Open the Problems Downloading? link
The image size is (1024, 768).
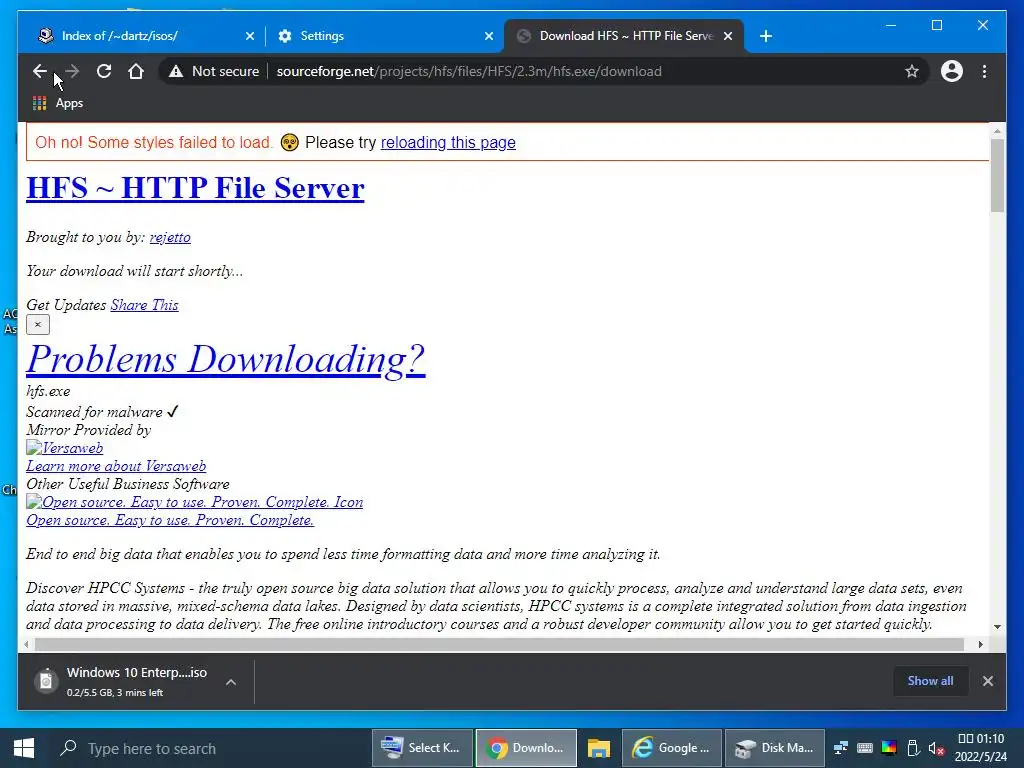[x=225, y=359]
